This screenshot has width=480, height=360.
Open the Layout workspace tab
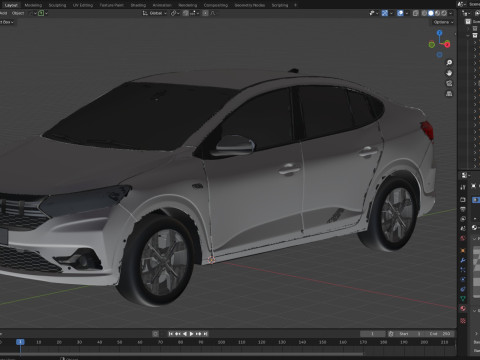point(11,5)
